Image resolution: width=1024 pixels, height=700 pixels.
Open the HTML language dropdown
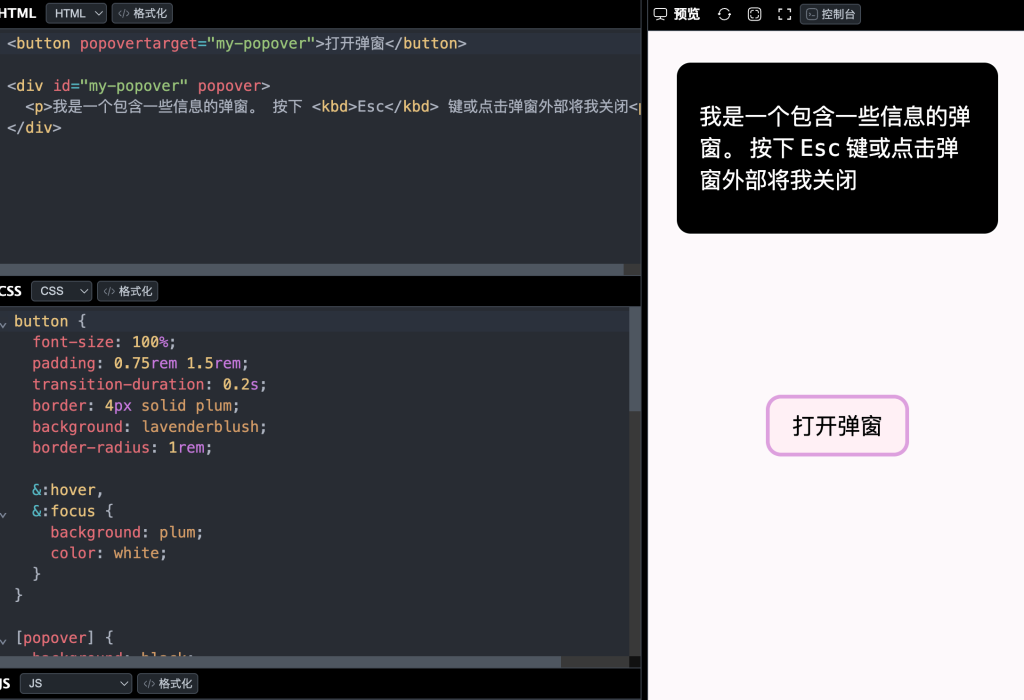(75, 13)
